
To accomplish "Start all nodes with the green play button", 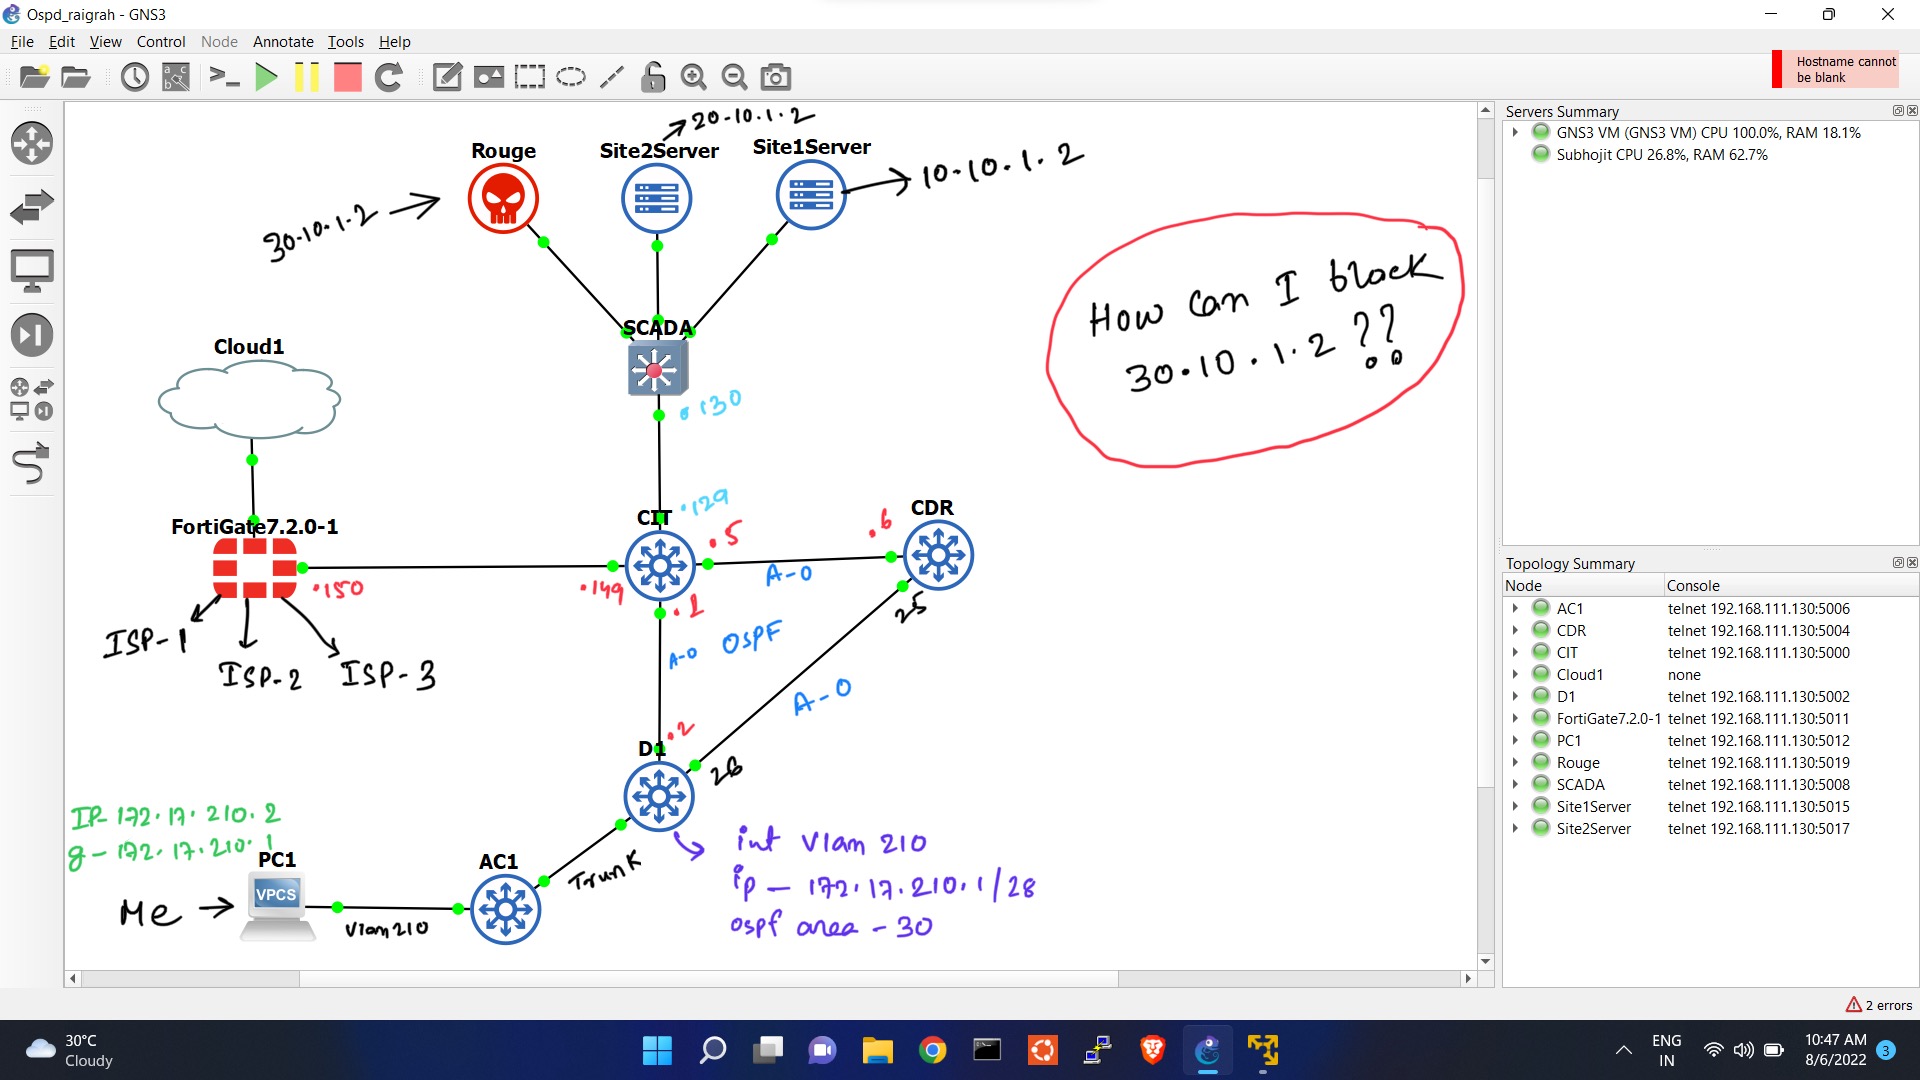I will pos(266,77).
